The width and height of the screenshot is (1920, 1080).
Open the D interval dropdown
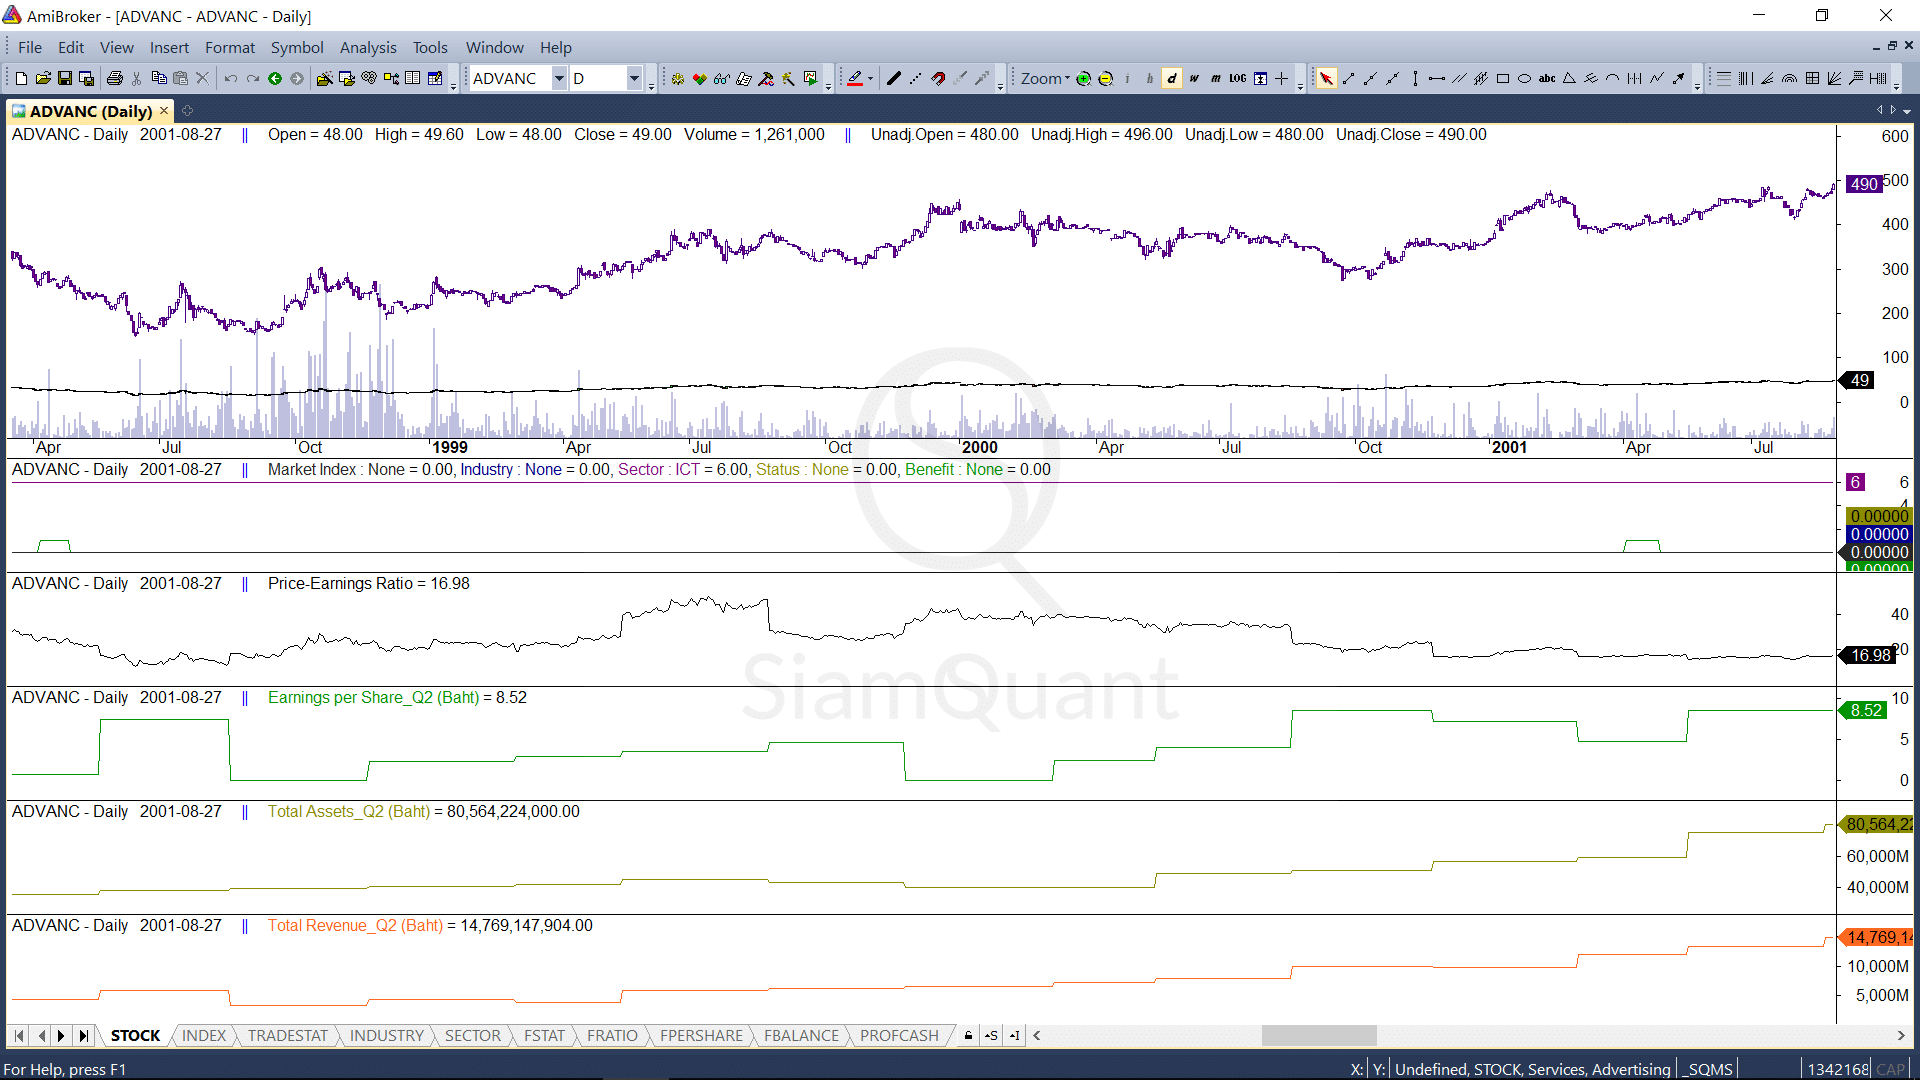634,78
